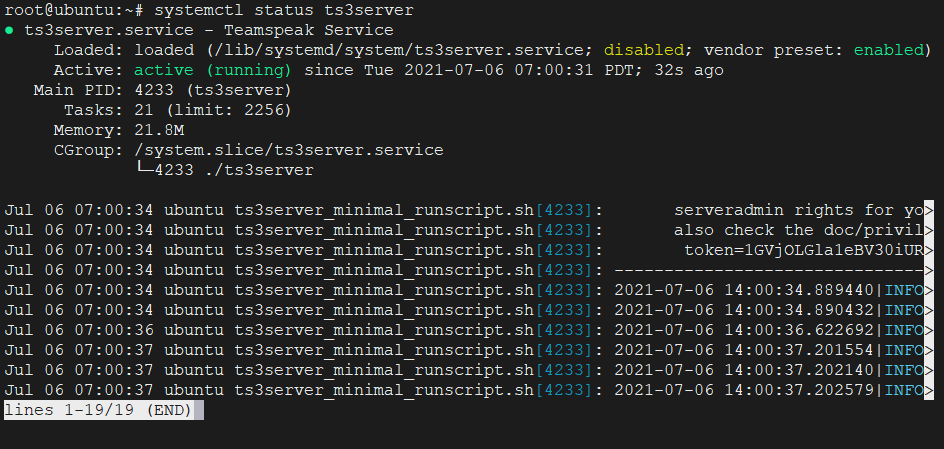
Task: Click truncation arrow on the dashed line
Action: 929,270
